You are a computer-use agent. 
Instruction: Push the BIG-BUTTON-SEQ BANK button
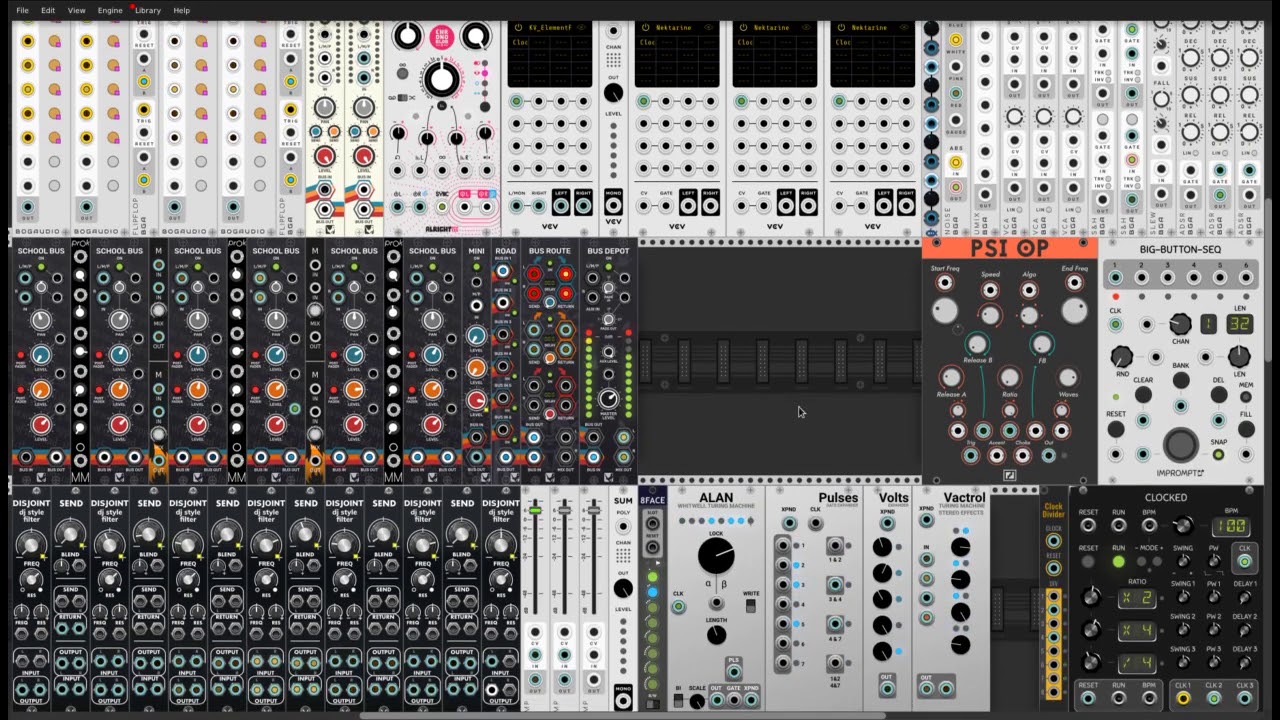pos(1181,380)
